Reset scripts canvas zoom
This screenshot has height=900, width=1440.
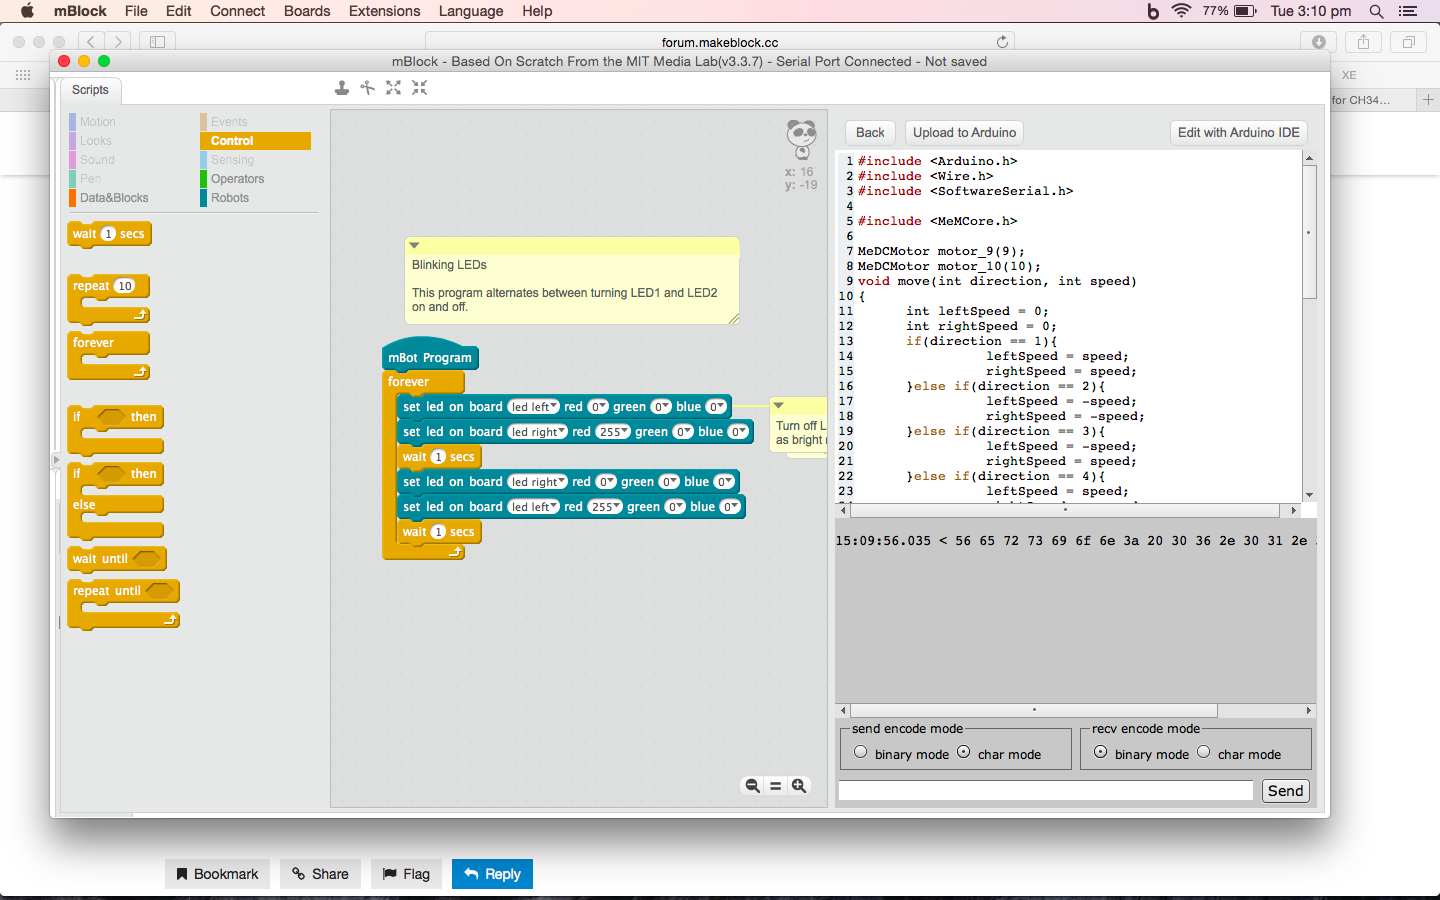(775, 786)
